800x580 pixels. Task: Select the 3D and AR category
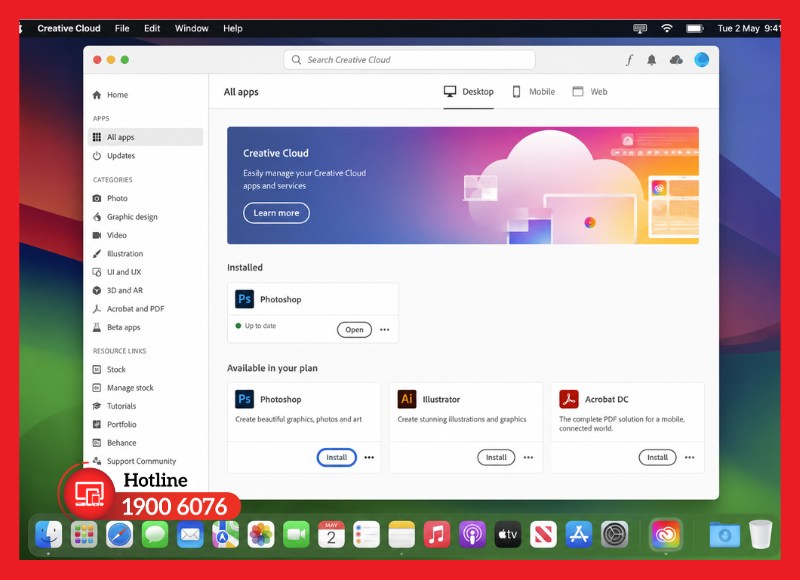point(117,290)
